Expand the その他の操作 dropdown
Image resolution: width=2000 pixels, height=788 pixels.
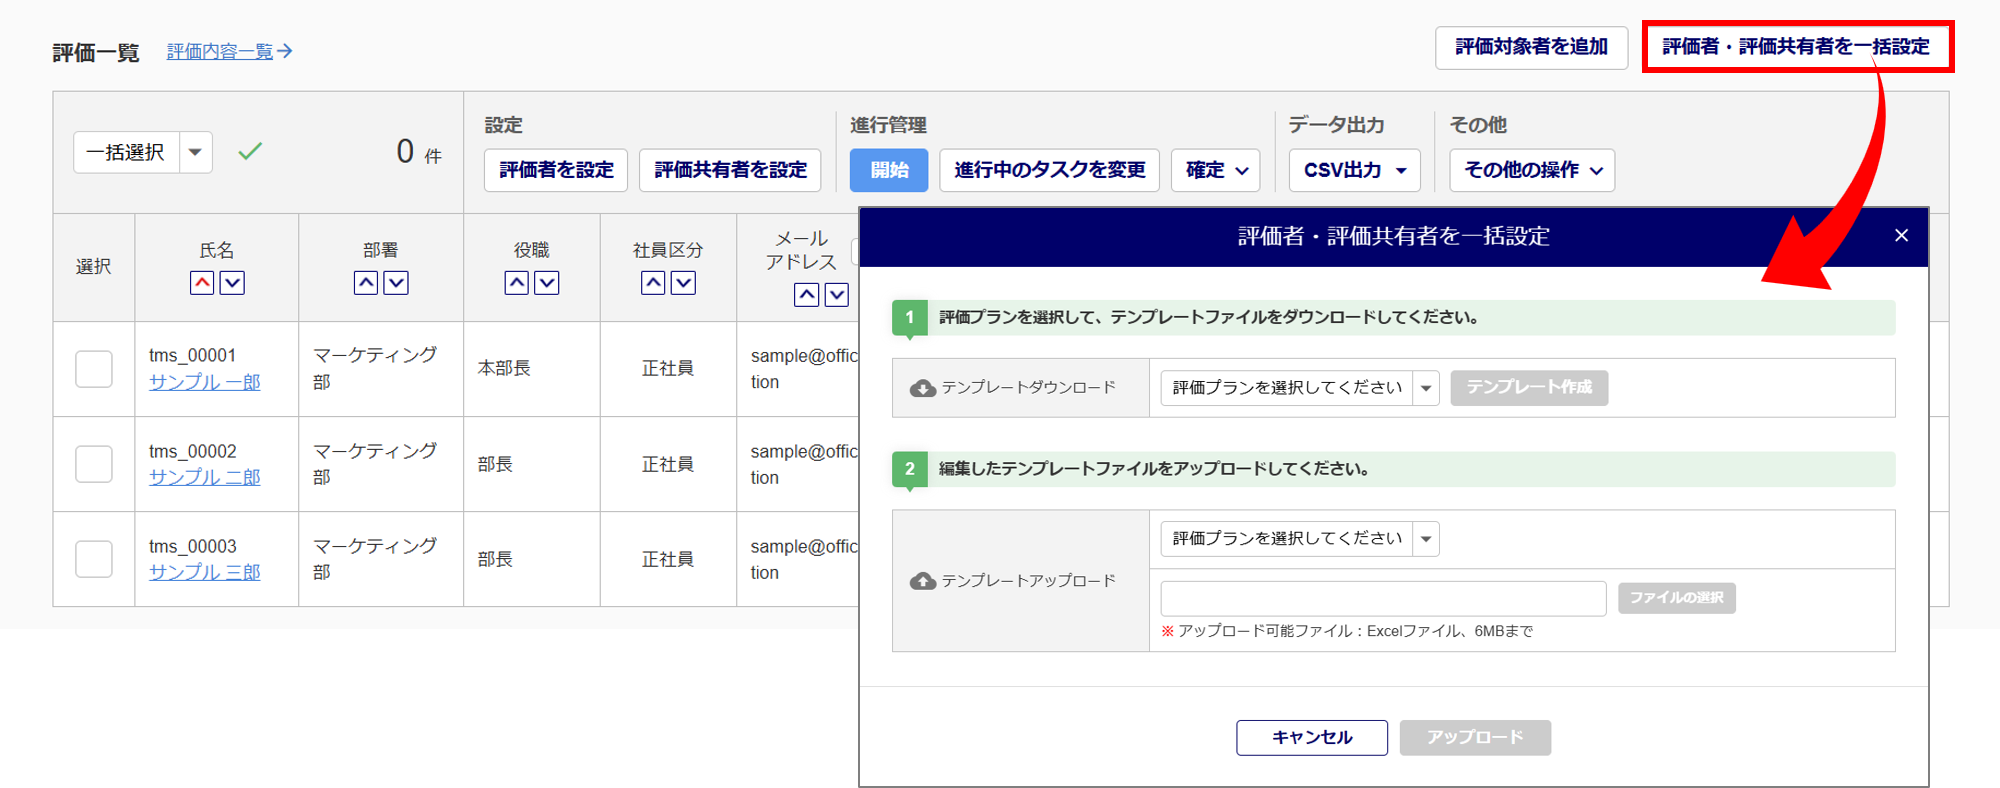[1532, 170]
